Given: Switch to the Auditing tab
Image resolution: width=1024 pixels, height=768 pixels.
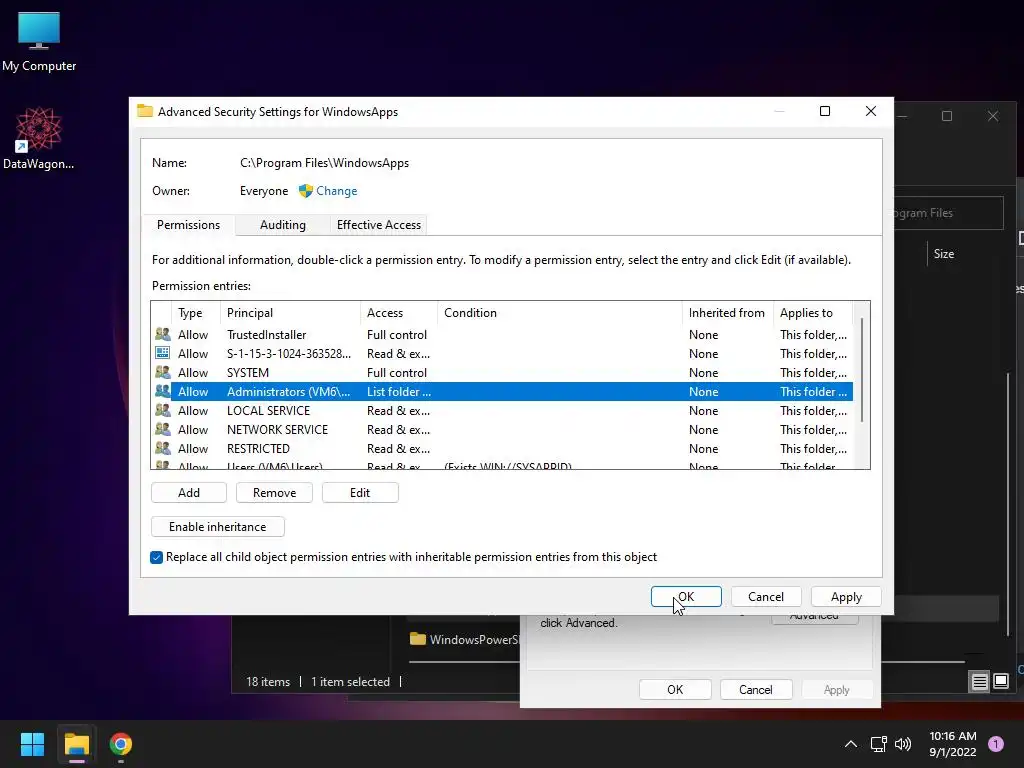Looking at the screenshot, I should coord(283,225).
